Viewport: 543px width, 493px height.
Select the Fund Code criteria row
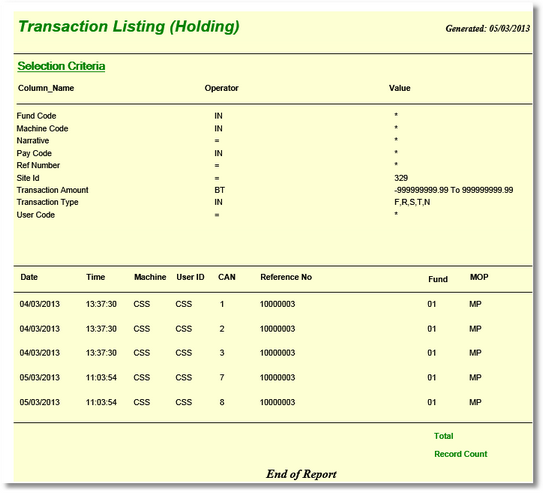pyautogui.click(x=274, y=116)
